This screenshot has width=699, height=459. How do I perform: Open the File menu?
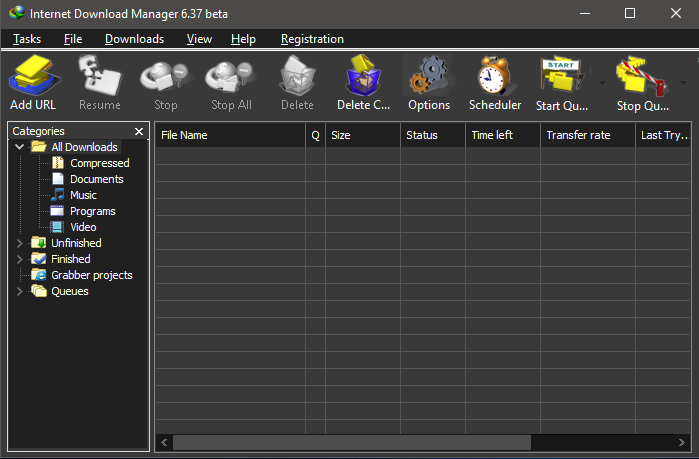(73, 39)
